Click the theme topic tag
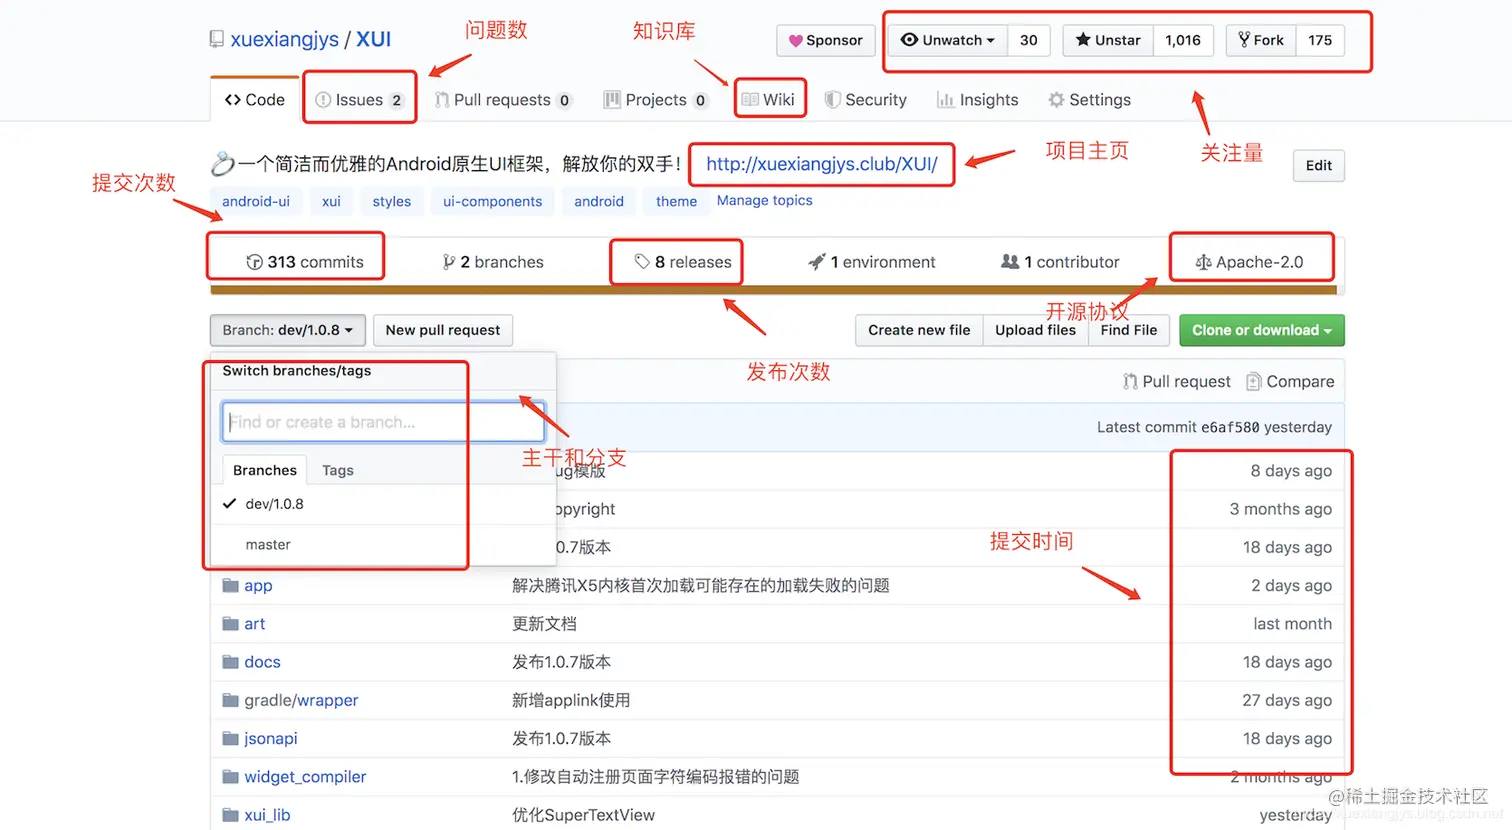Image resolution: width=1512 pixels, height=830 pixels. (x=677, y=201)
